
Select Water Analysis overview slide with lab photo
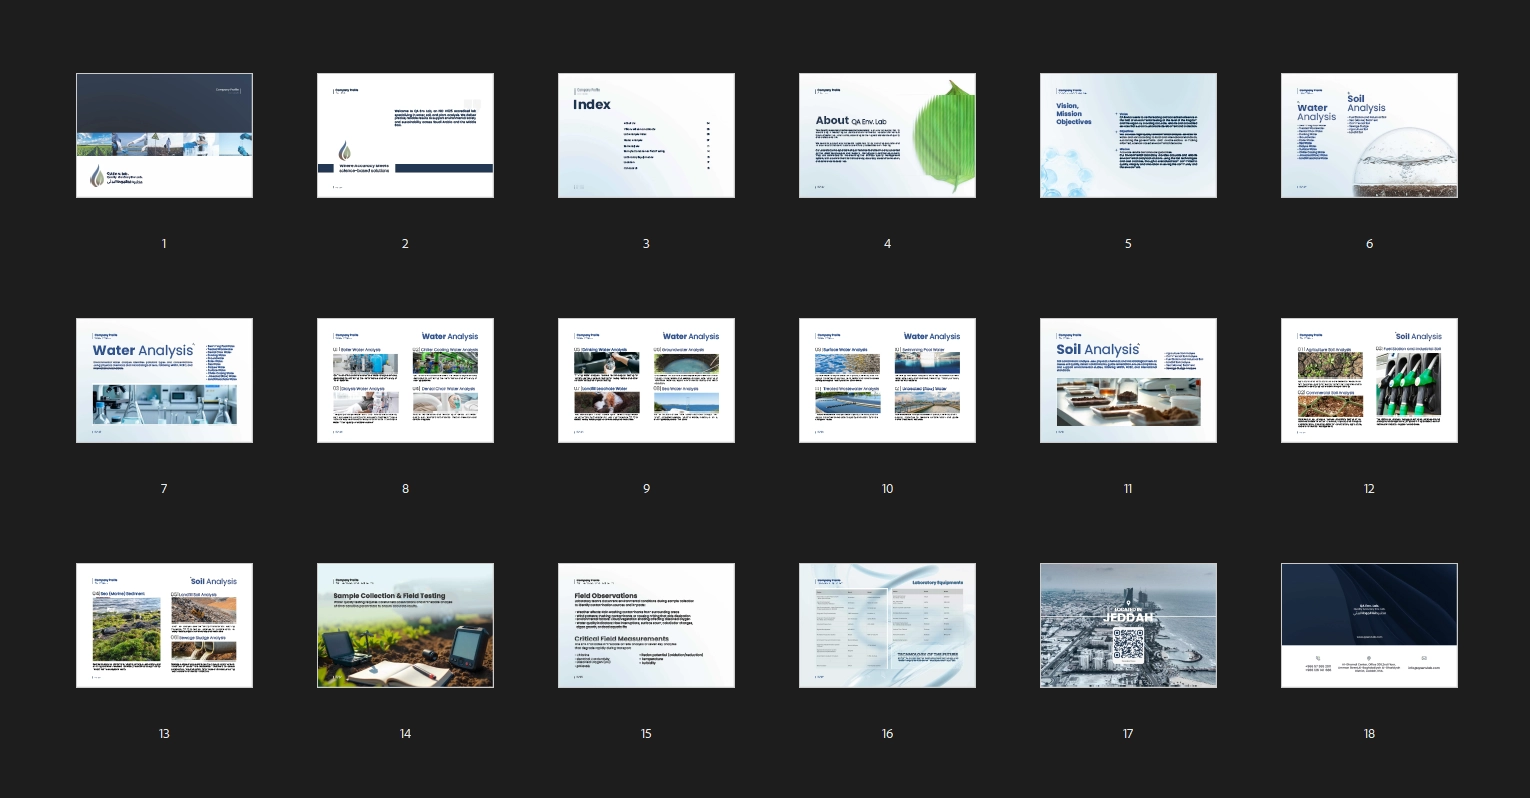coord(164,380)
